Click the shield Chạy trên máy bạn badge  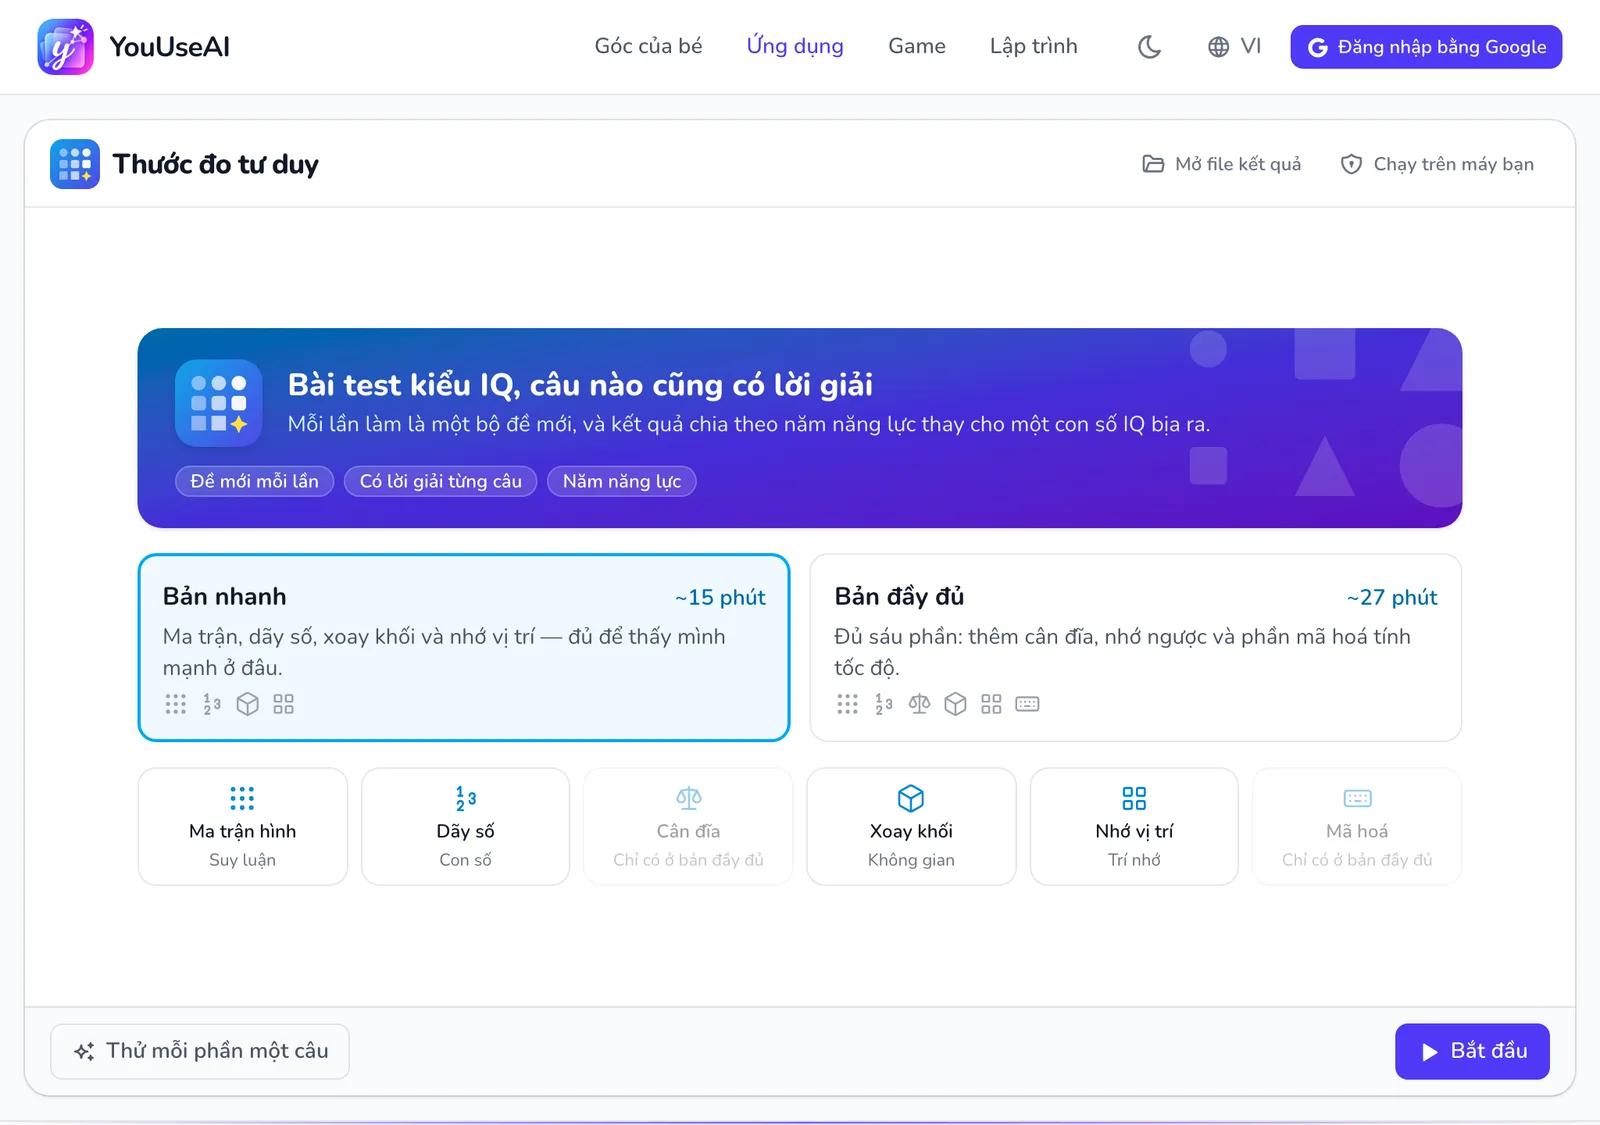coord(1437,164)
